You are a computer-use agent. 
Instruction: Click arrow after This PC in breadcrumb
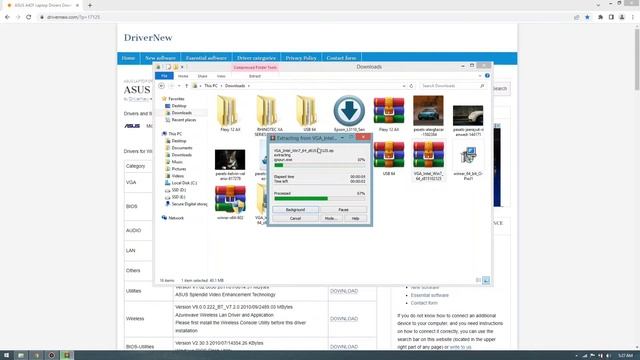222,86
